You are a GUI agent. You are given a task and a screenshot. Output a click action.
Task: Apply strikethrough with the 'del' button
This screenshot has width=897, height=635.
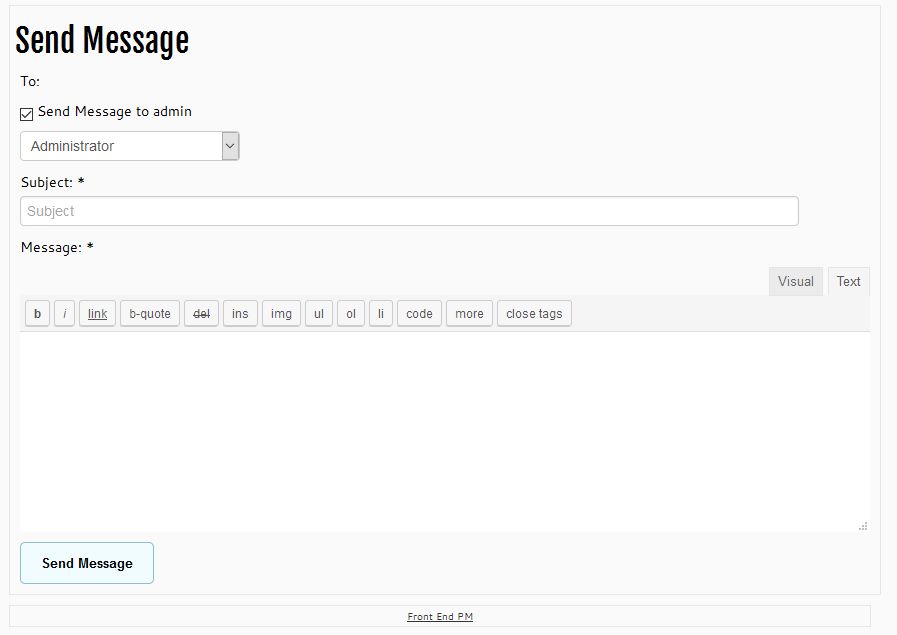click(201, 314)
